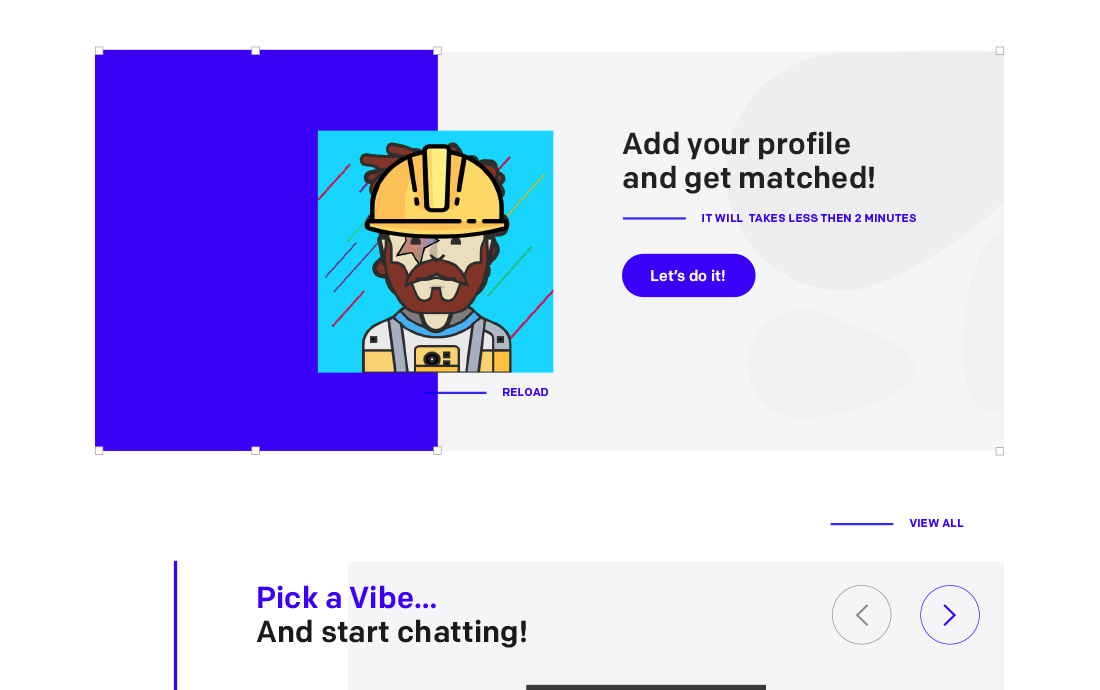The image size is (1100, 690).
Task: Grab the top-left selection handle of blue rectangle
Action: pos(99,50)
